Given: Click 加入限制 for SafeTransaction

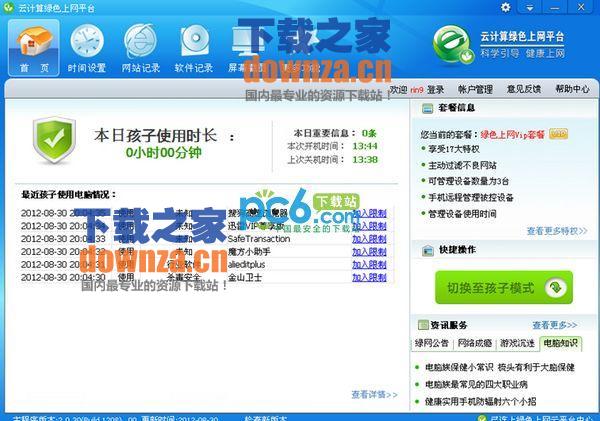Looking at the screenshot, I should (369, 239).
